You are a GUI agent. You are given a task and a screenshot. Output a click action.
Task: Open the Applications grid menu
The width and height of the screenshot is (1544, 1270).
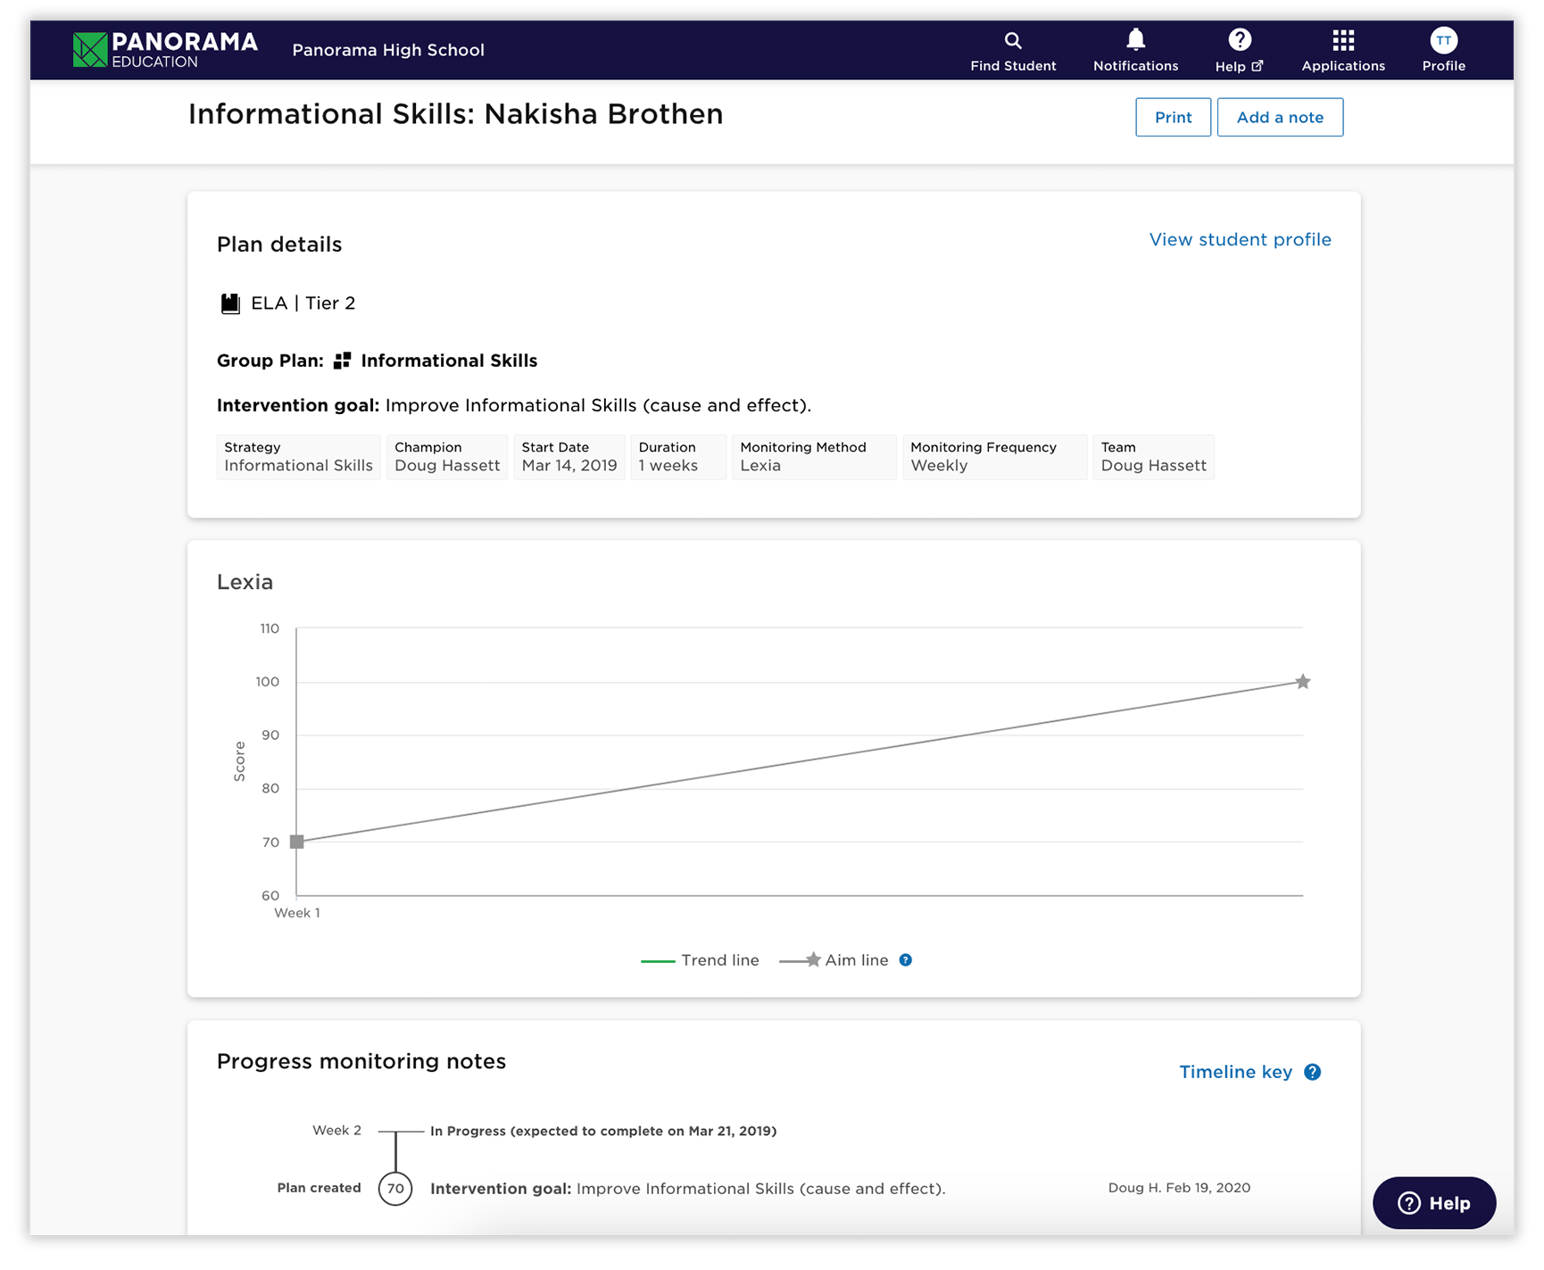click(x=1342, y=41)
